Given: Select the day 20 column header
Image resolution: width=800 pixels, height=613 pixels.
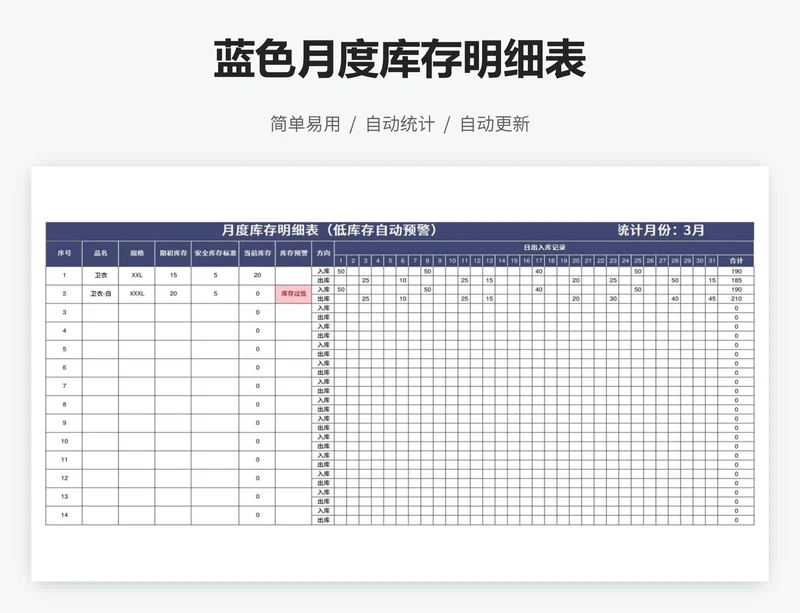Looking at the screenshot, I should point(576,261).
